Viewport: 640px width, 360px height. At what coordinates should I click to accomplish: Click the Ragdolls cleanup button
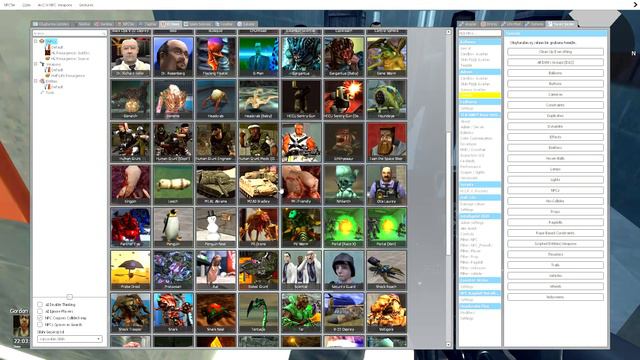pyautogui.click(x=555, y=222)
